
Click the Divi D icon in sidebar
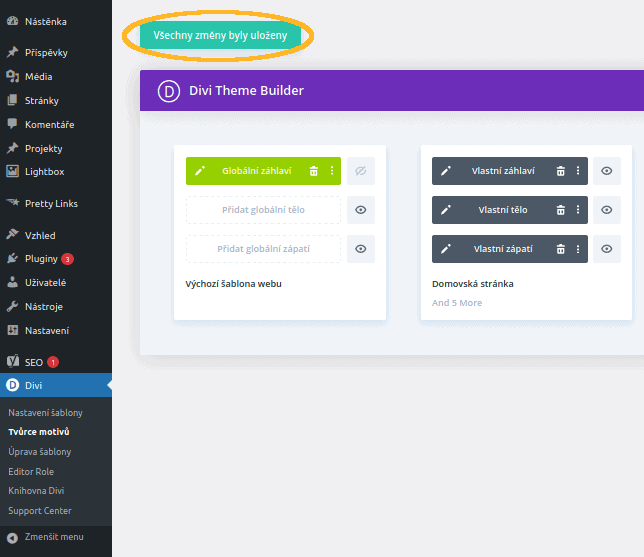pos(13,385)
